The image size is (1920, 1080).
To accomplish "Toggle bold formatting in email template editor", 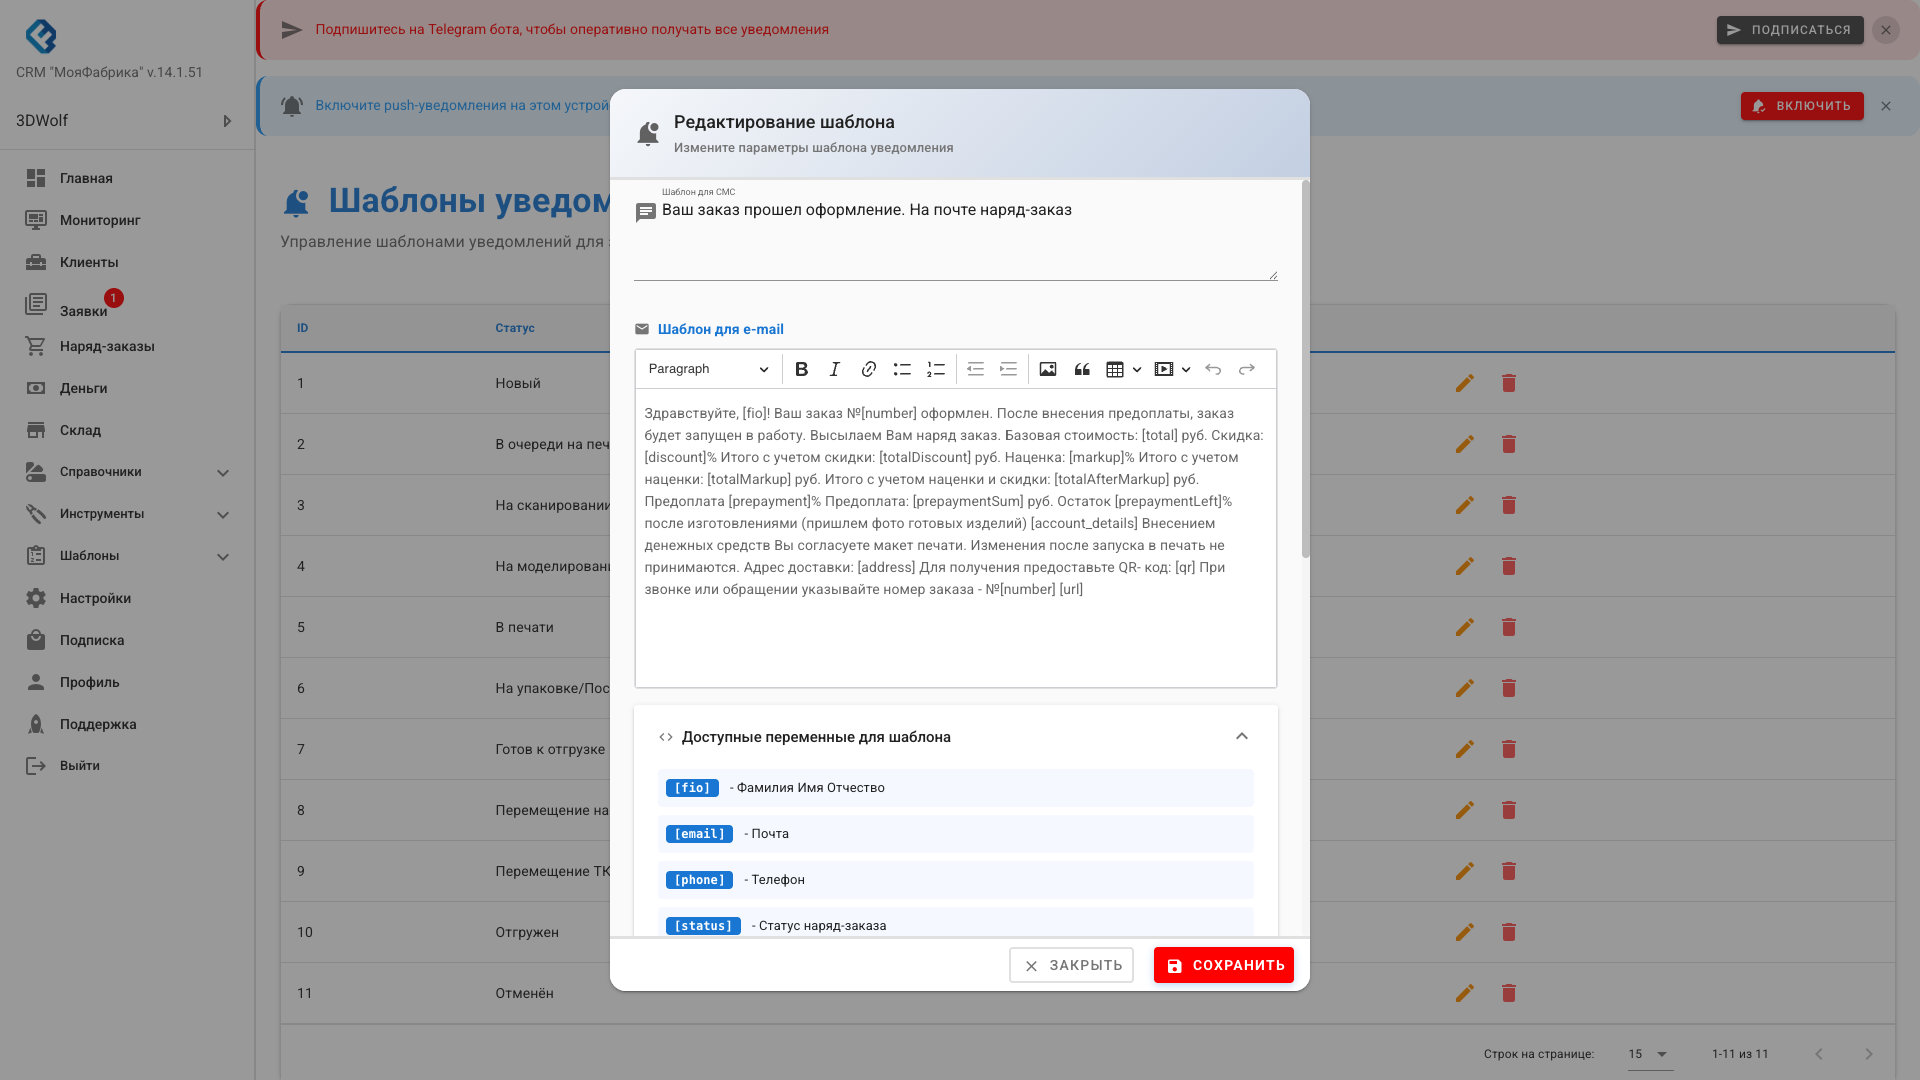I will coord(801,369).
